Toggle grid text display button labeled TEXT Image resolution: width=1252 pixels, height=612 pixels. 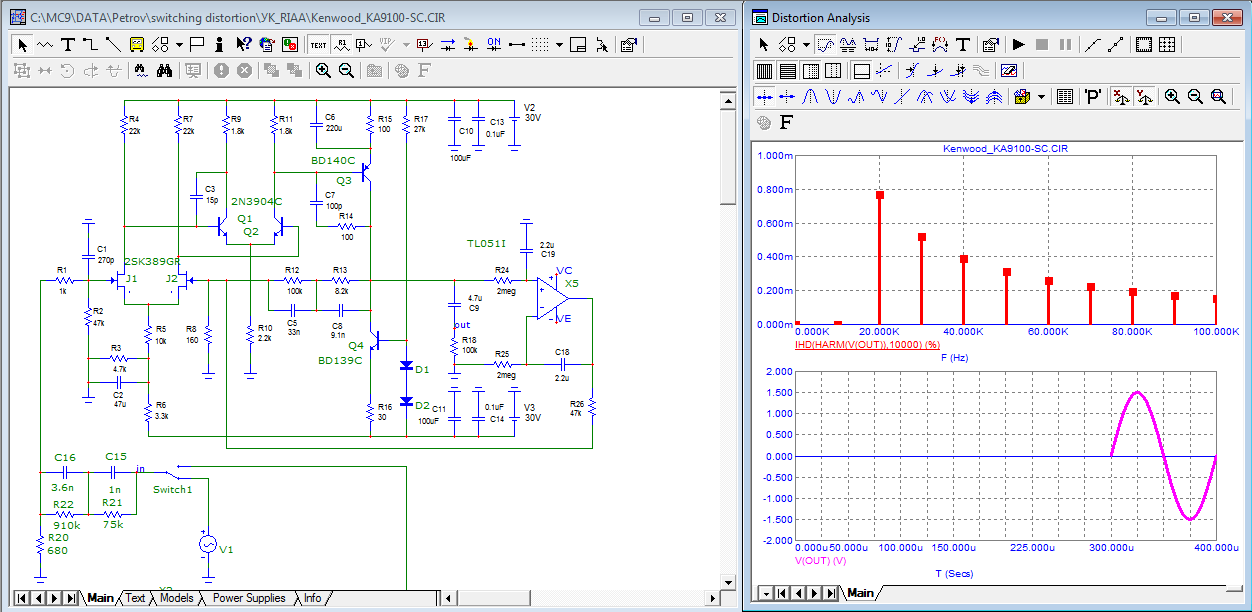coord(318,44)
